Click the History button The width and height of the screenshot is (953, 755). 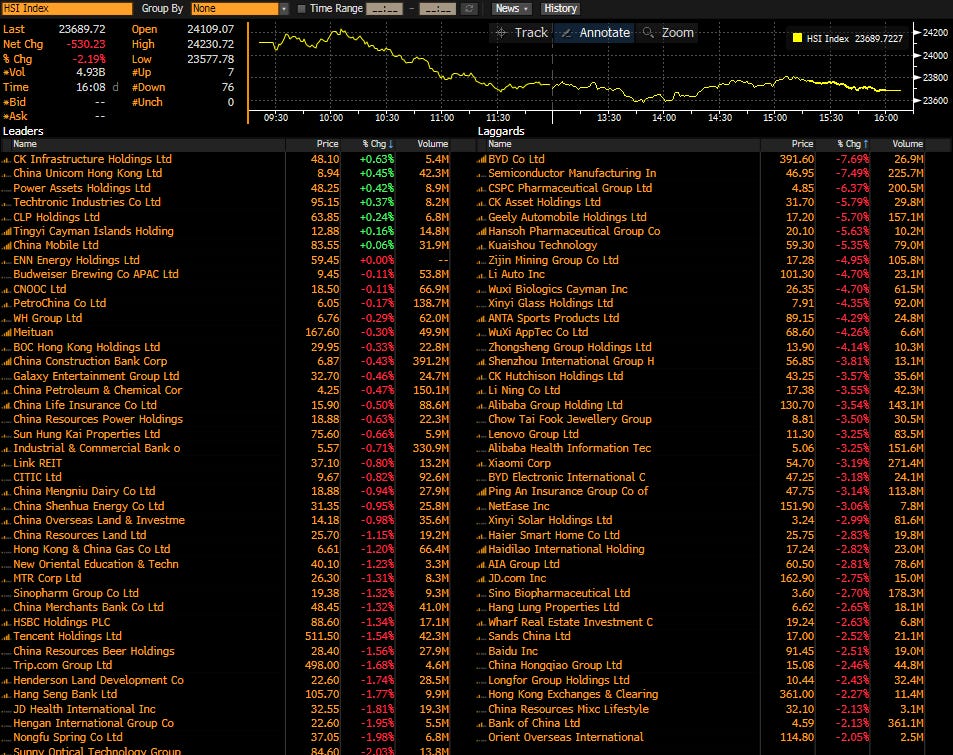560,9
